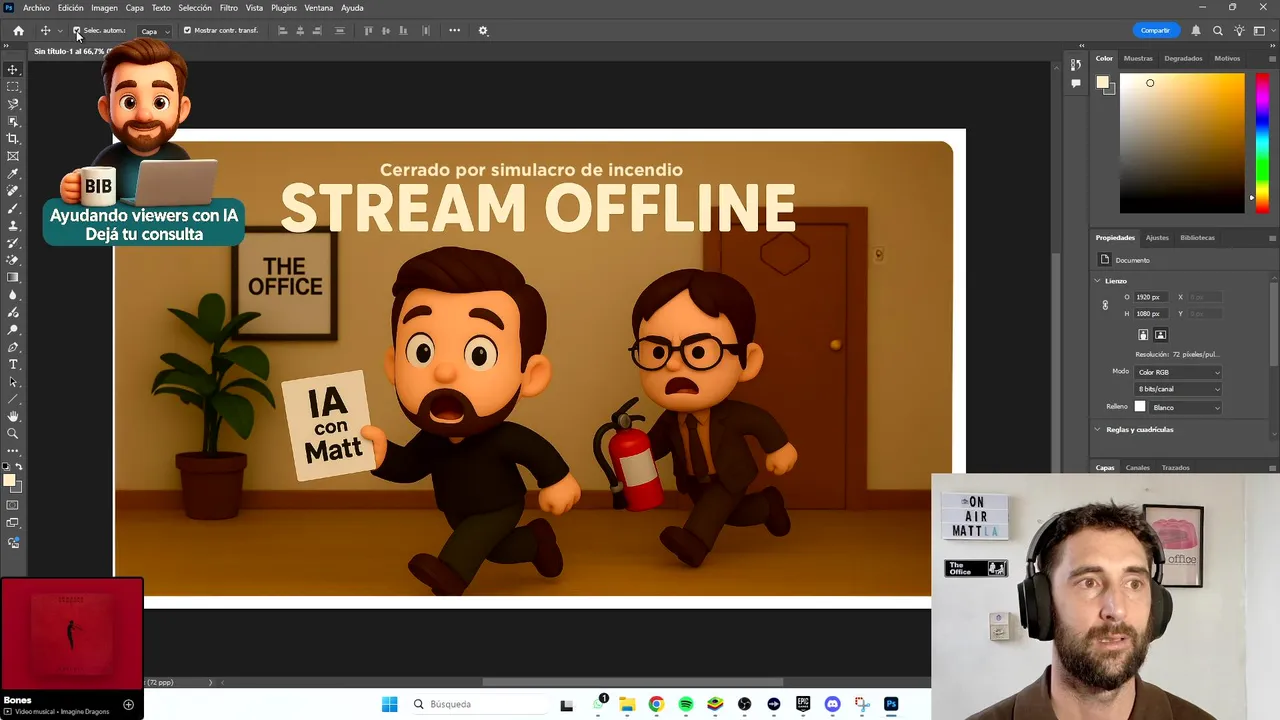Select the Spot Healing Brush tool
1280x720 pixels.
click(13, 191)
